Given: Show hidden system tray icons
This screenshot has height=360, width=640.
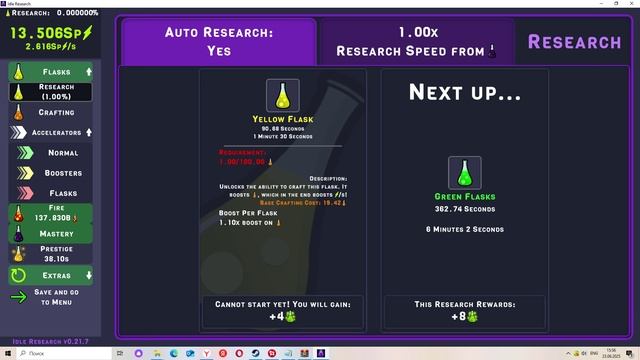Looking at the screenshot, I should (568, 353).
